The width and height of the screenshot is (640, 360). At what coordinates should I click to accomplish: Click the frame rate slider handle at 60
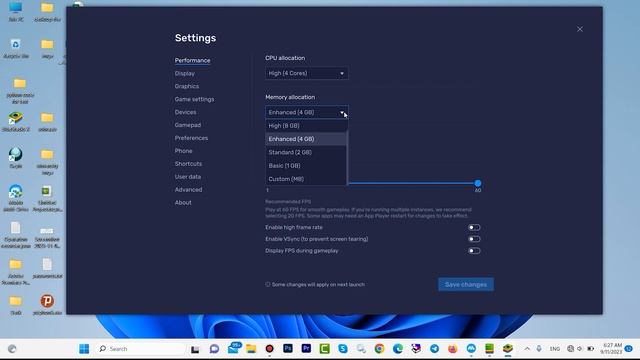[478, 183]
